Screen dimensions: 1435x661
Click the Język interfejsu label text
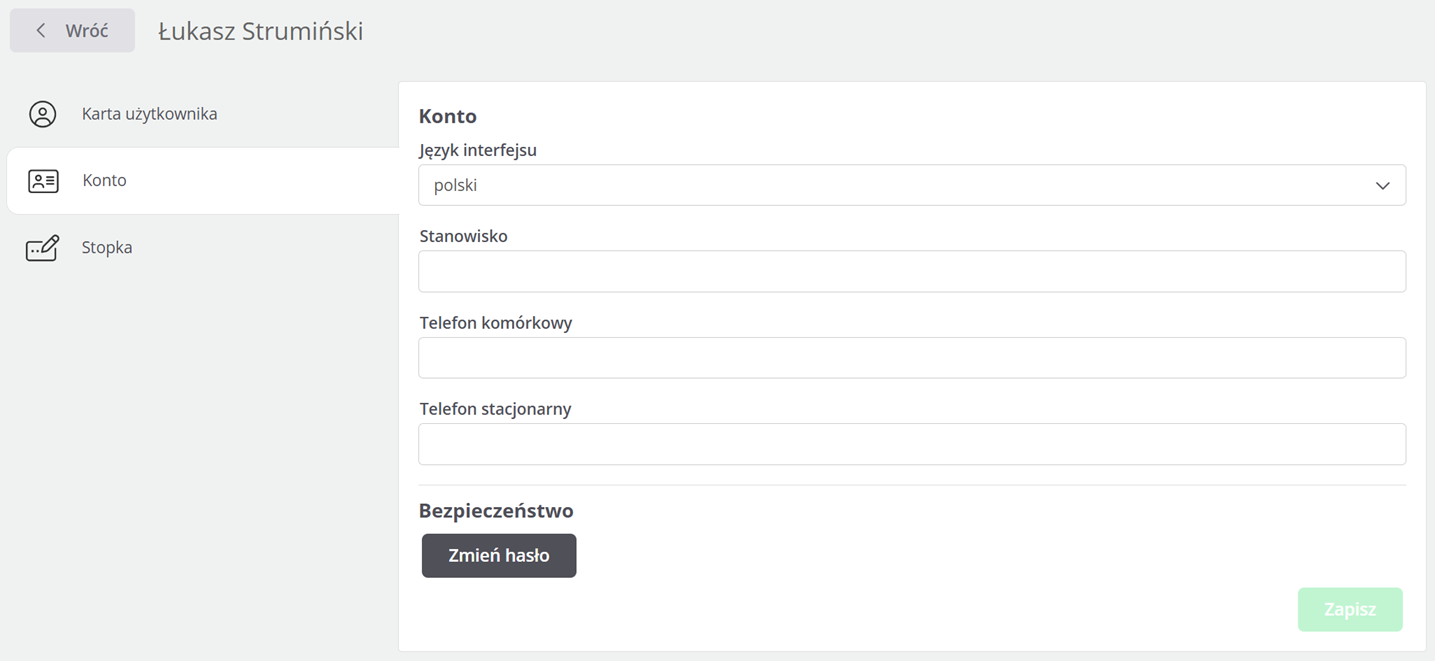pos(478,150)
